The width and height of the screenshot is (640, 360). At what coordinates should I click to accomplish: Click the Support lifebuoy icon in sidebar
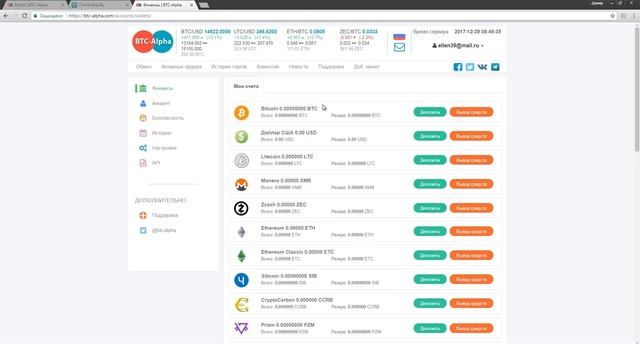coord(143,215)
